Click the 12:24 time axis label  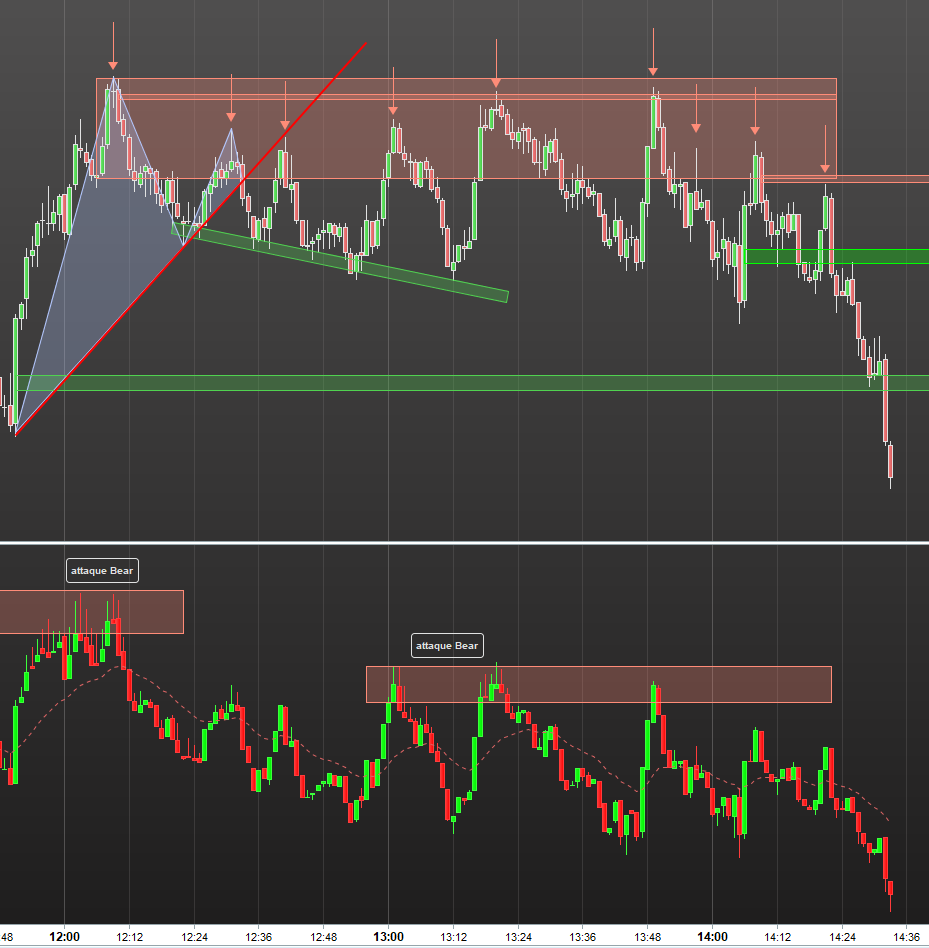pyautogui.click(x=194, y=937)
